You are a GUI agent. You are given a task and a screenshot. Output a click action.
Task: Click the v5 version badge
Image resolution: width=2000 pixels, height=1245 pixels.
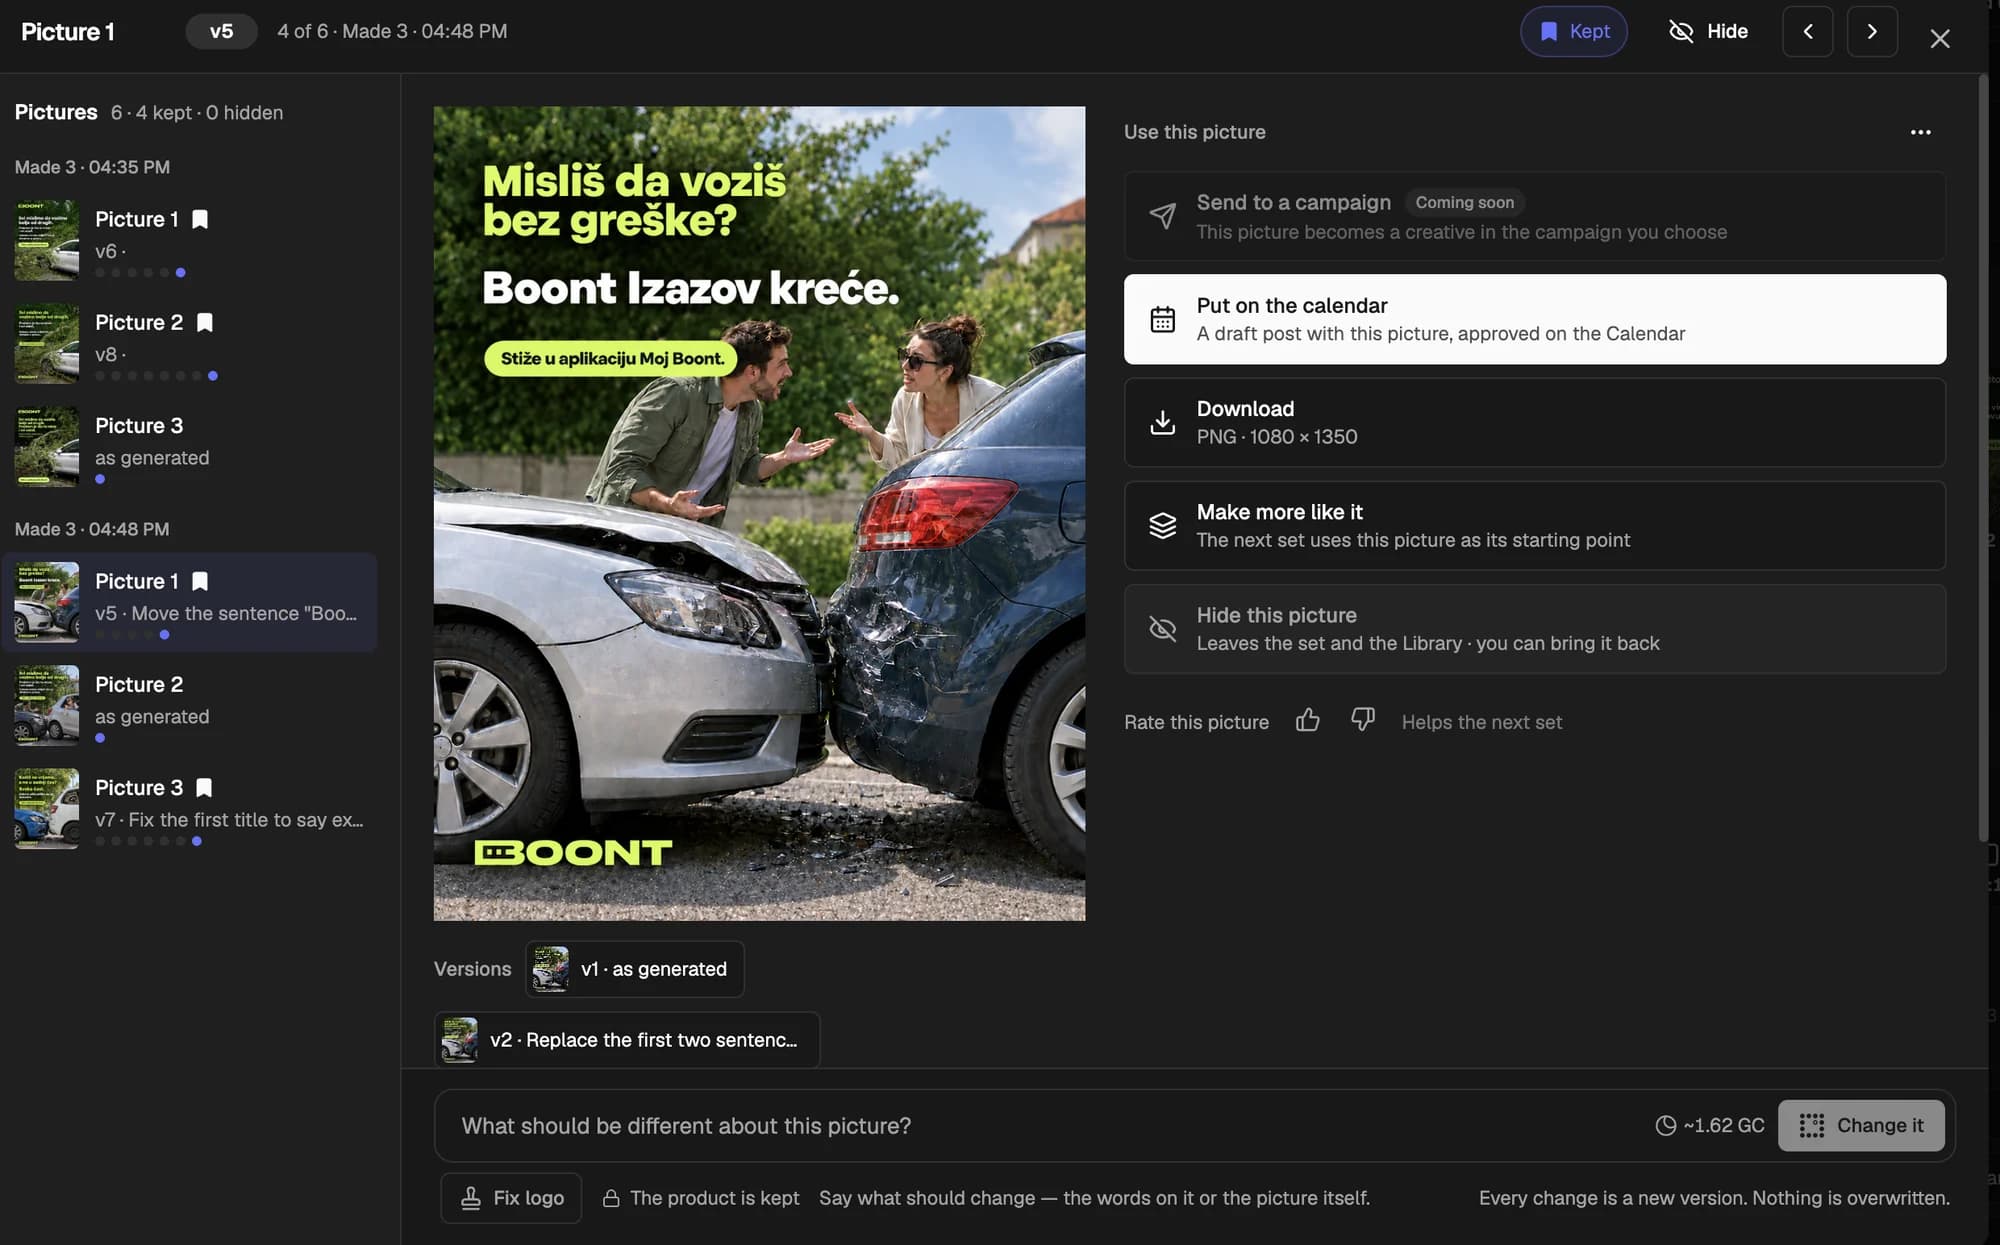tap(221, 31)
